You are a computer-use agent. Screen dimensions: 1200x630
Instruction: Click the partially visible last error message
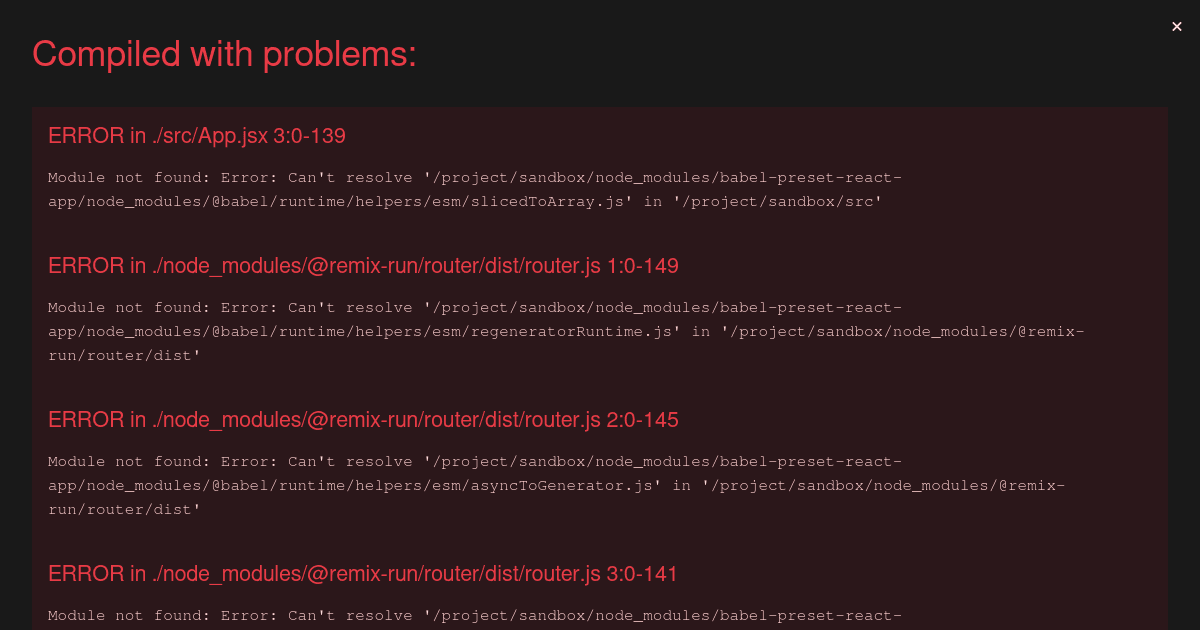475,616
